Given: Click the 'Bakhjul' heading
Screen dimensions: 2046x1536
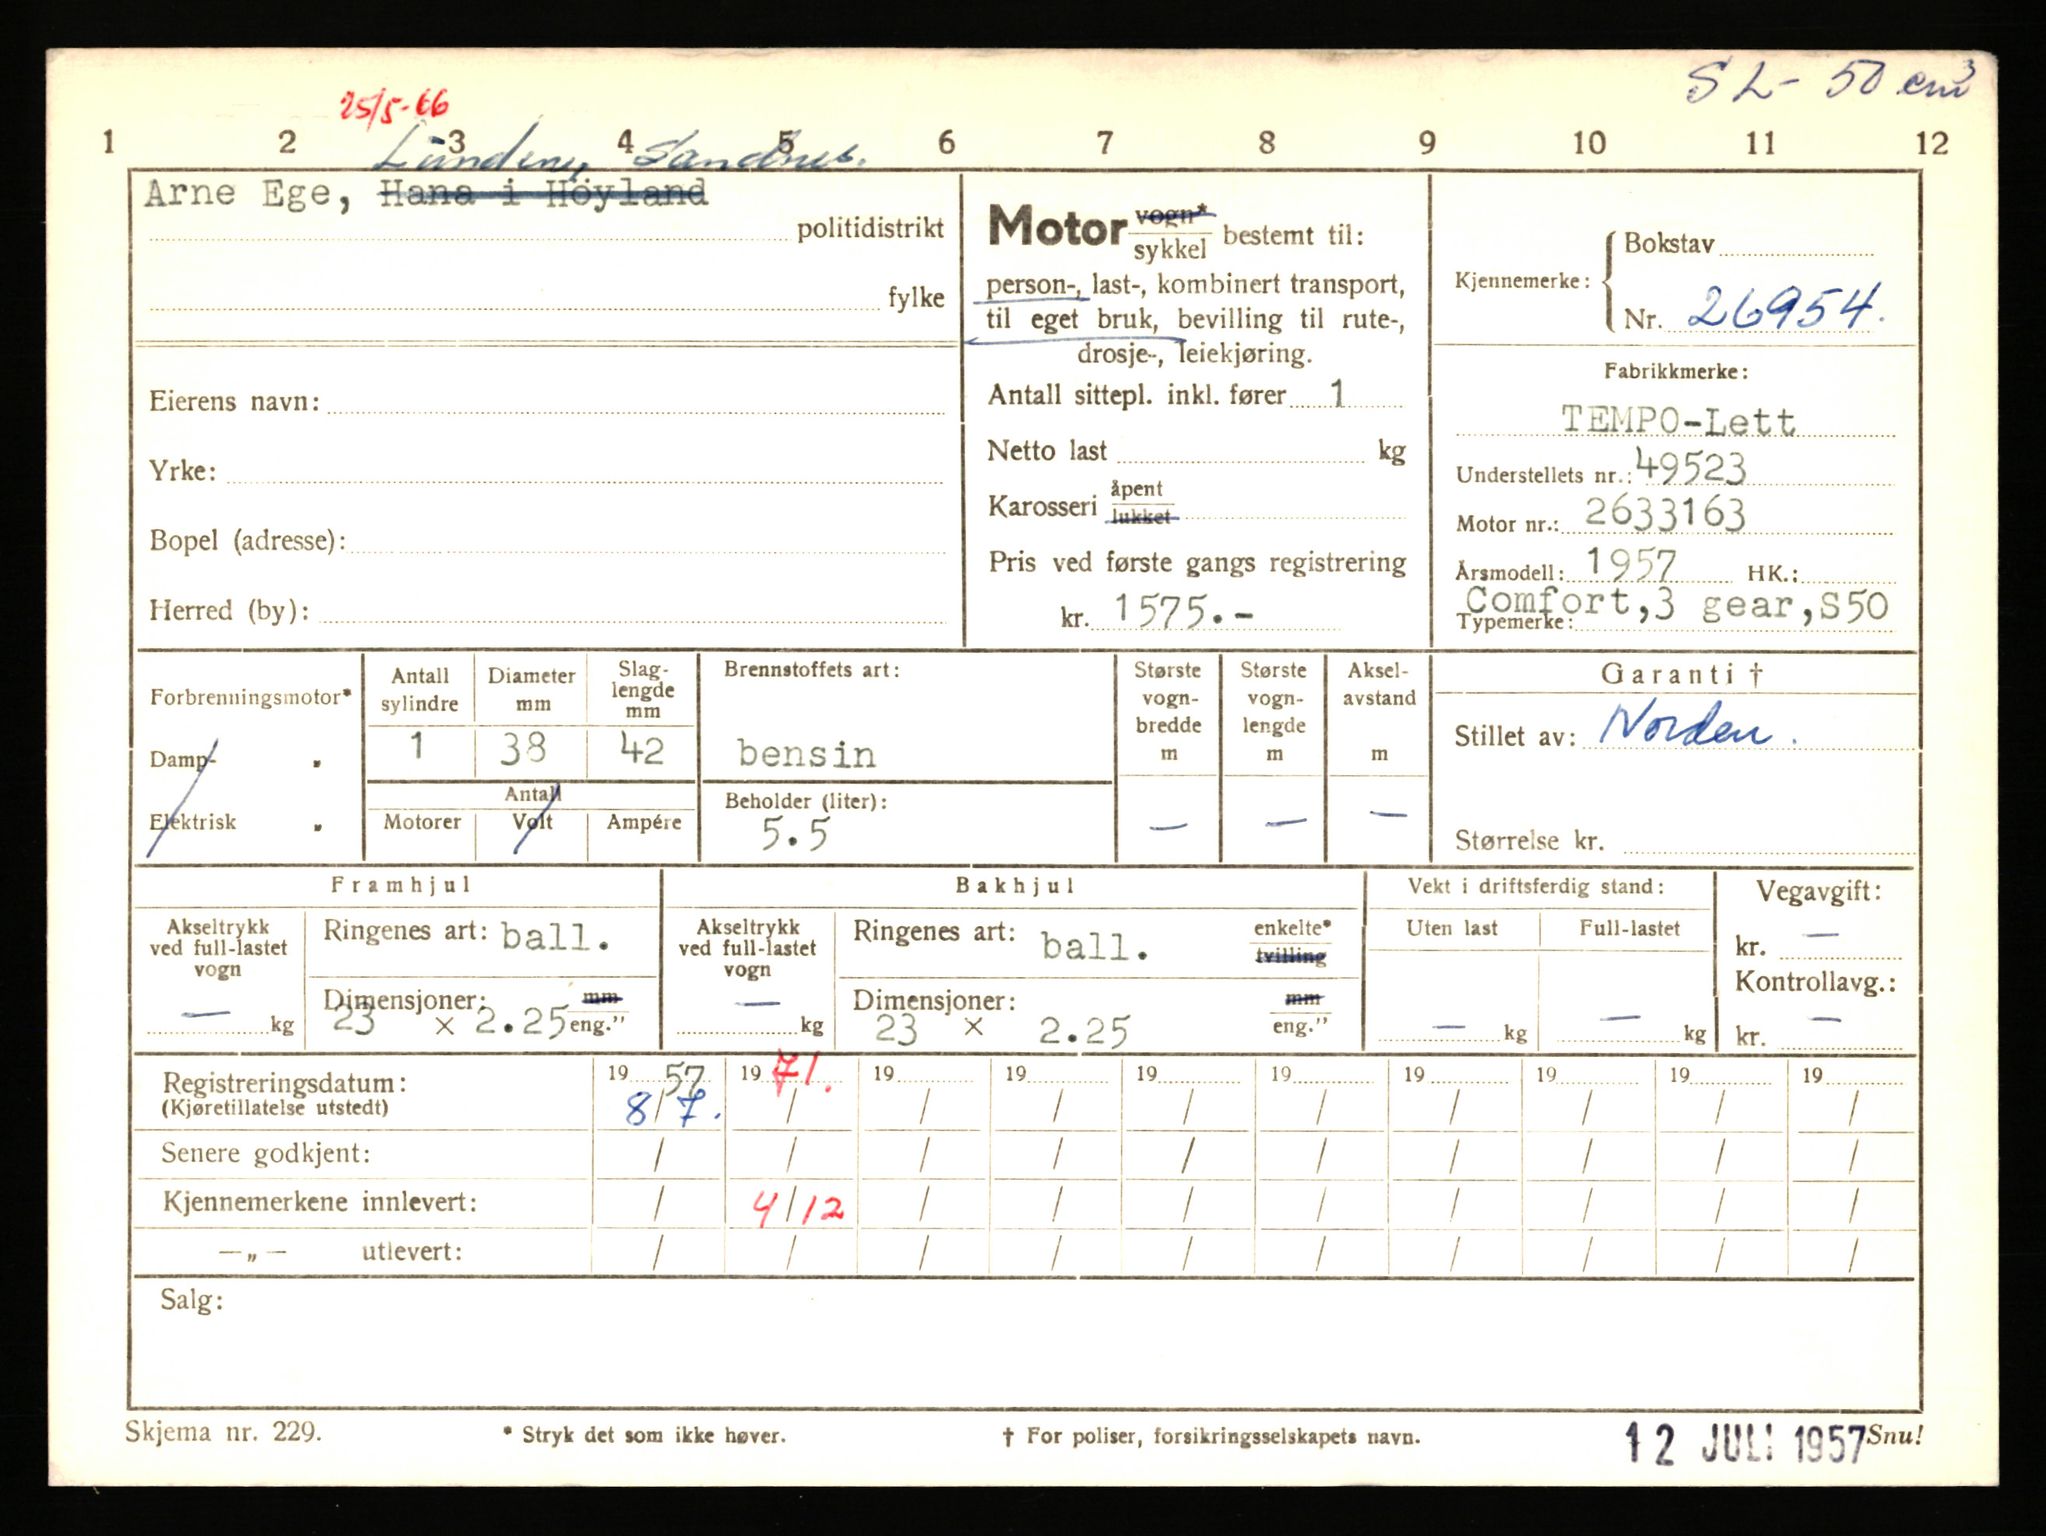Looking at the screenshot, I should (1014, 885).
